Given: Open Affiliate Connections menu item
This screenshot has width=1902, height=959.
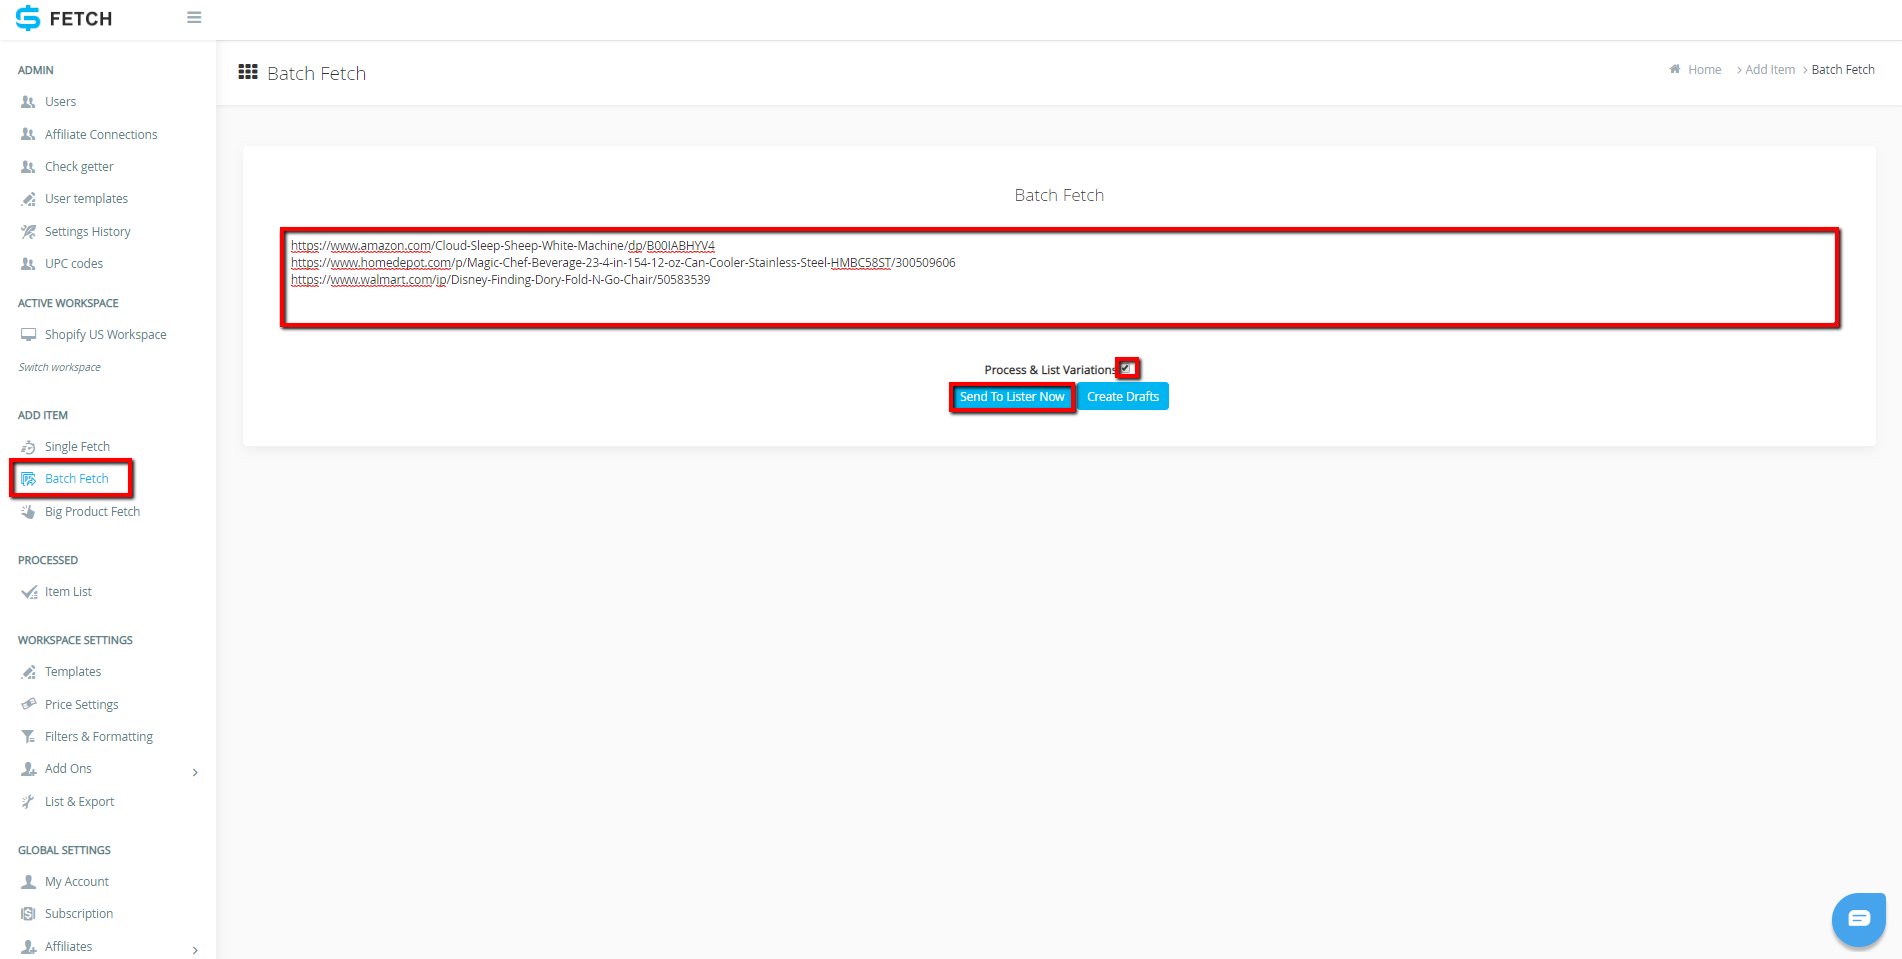Looking at the screenshot, I should click(101, 134).
